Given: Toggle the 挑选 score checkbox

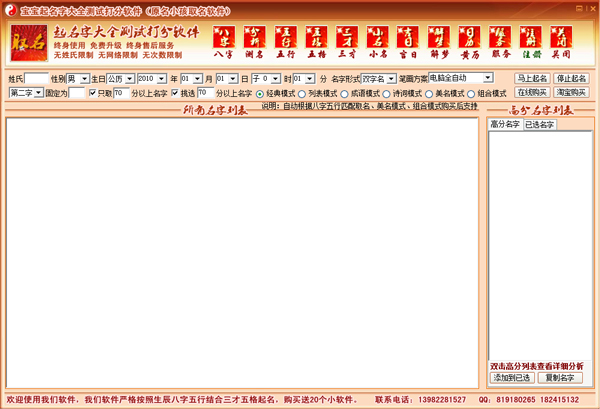Looking at the screenshot, I should pyautogui.click(x=176, y=93).
